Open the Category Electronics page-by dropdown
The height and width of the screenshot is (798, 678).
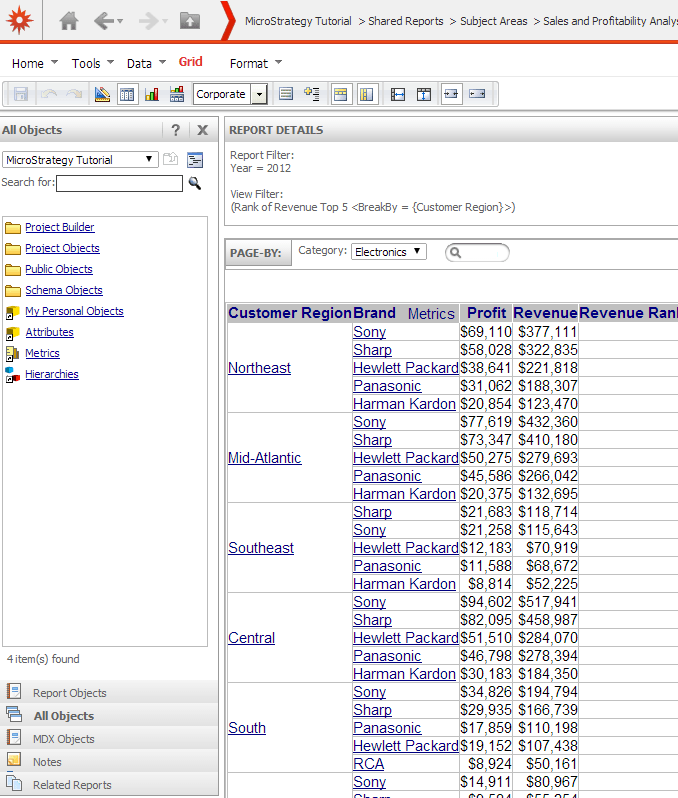[389, 251]
